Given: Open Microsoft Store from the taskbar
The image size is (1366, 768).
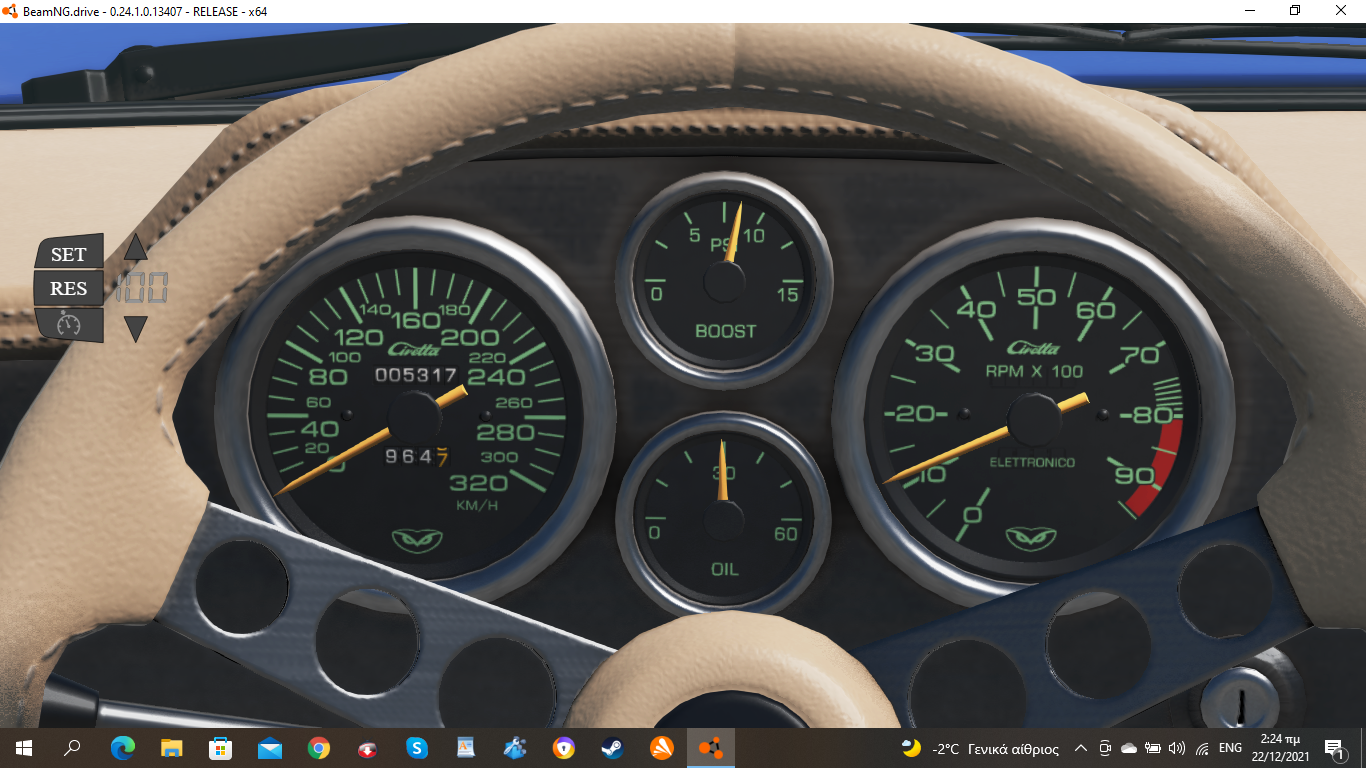Looking at the screenshot, I should 220,747.
